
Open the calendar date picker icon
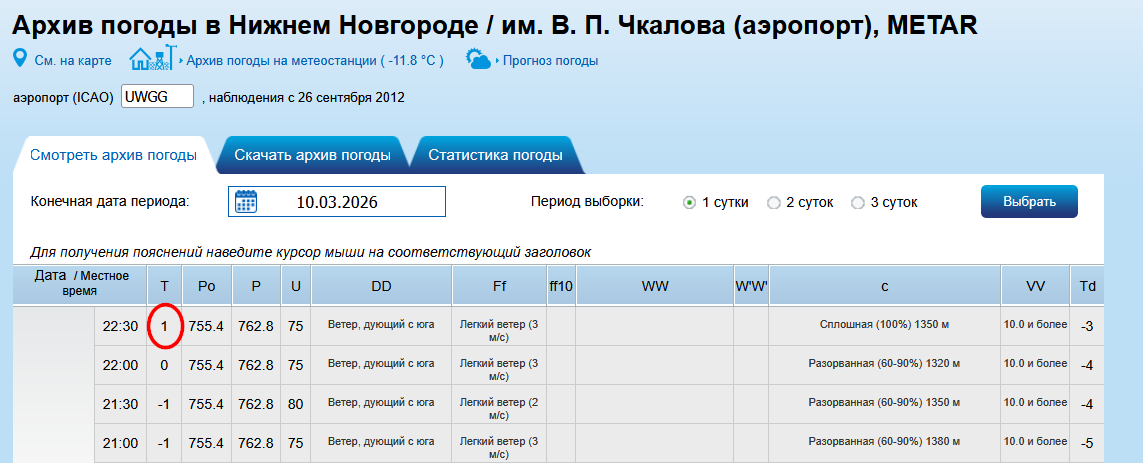[x=246, y=202]
